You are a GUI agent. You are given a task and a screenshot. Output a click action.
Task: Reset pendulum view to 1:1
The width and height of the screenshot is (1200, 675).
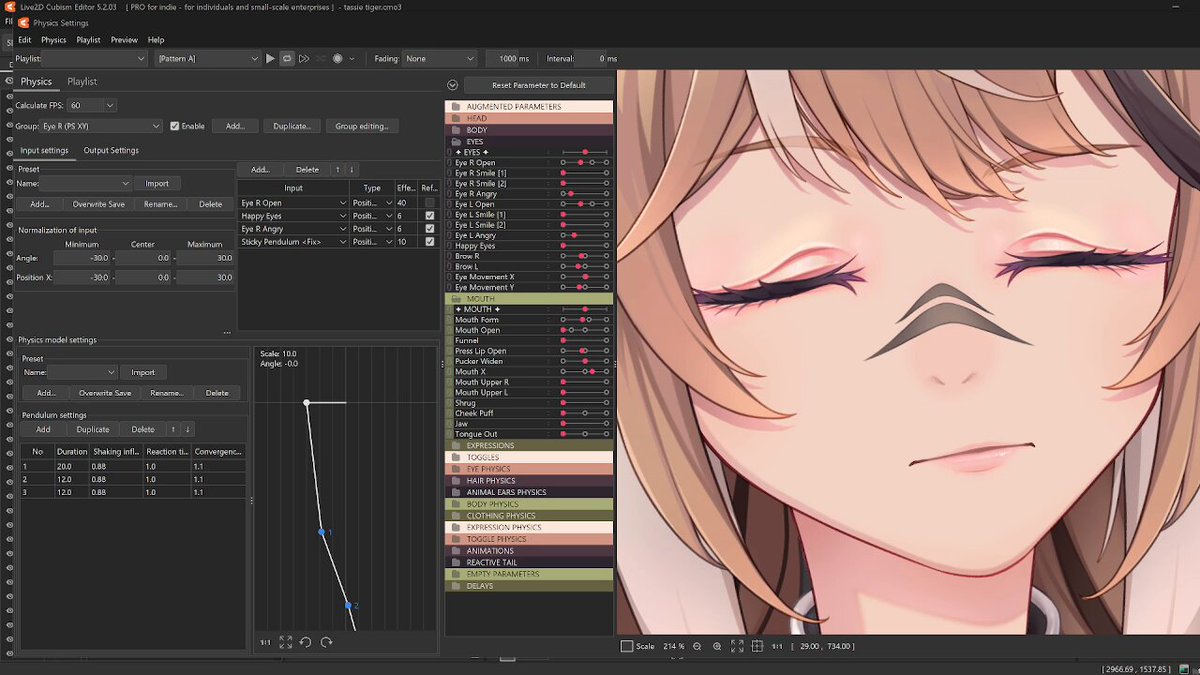[x=265, y=642]
